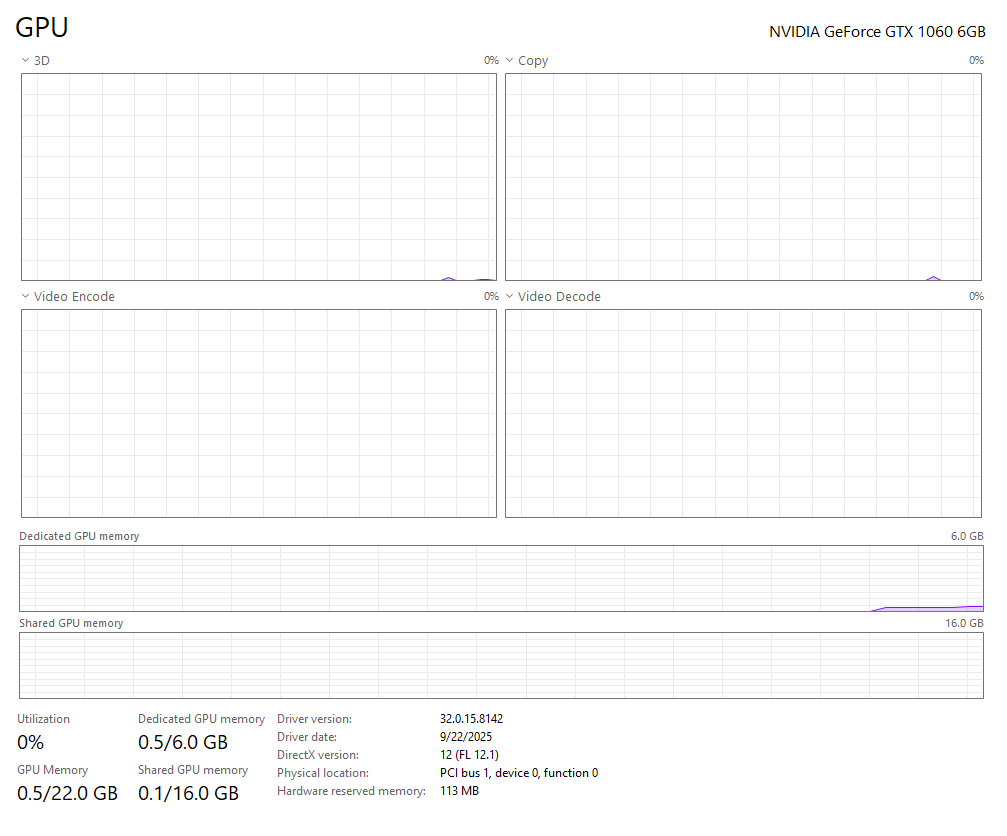Open the 3D engine dropdown chevron
The height and width of the screenshot is (836, 1007).
pos(25,61)
